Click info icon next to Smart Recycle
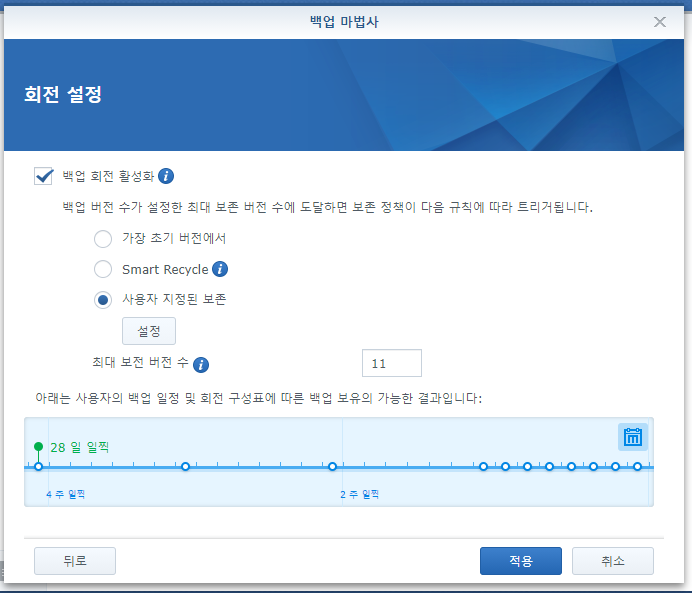 point(220,269)
